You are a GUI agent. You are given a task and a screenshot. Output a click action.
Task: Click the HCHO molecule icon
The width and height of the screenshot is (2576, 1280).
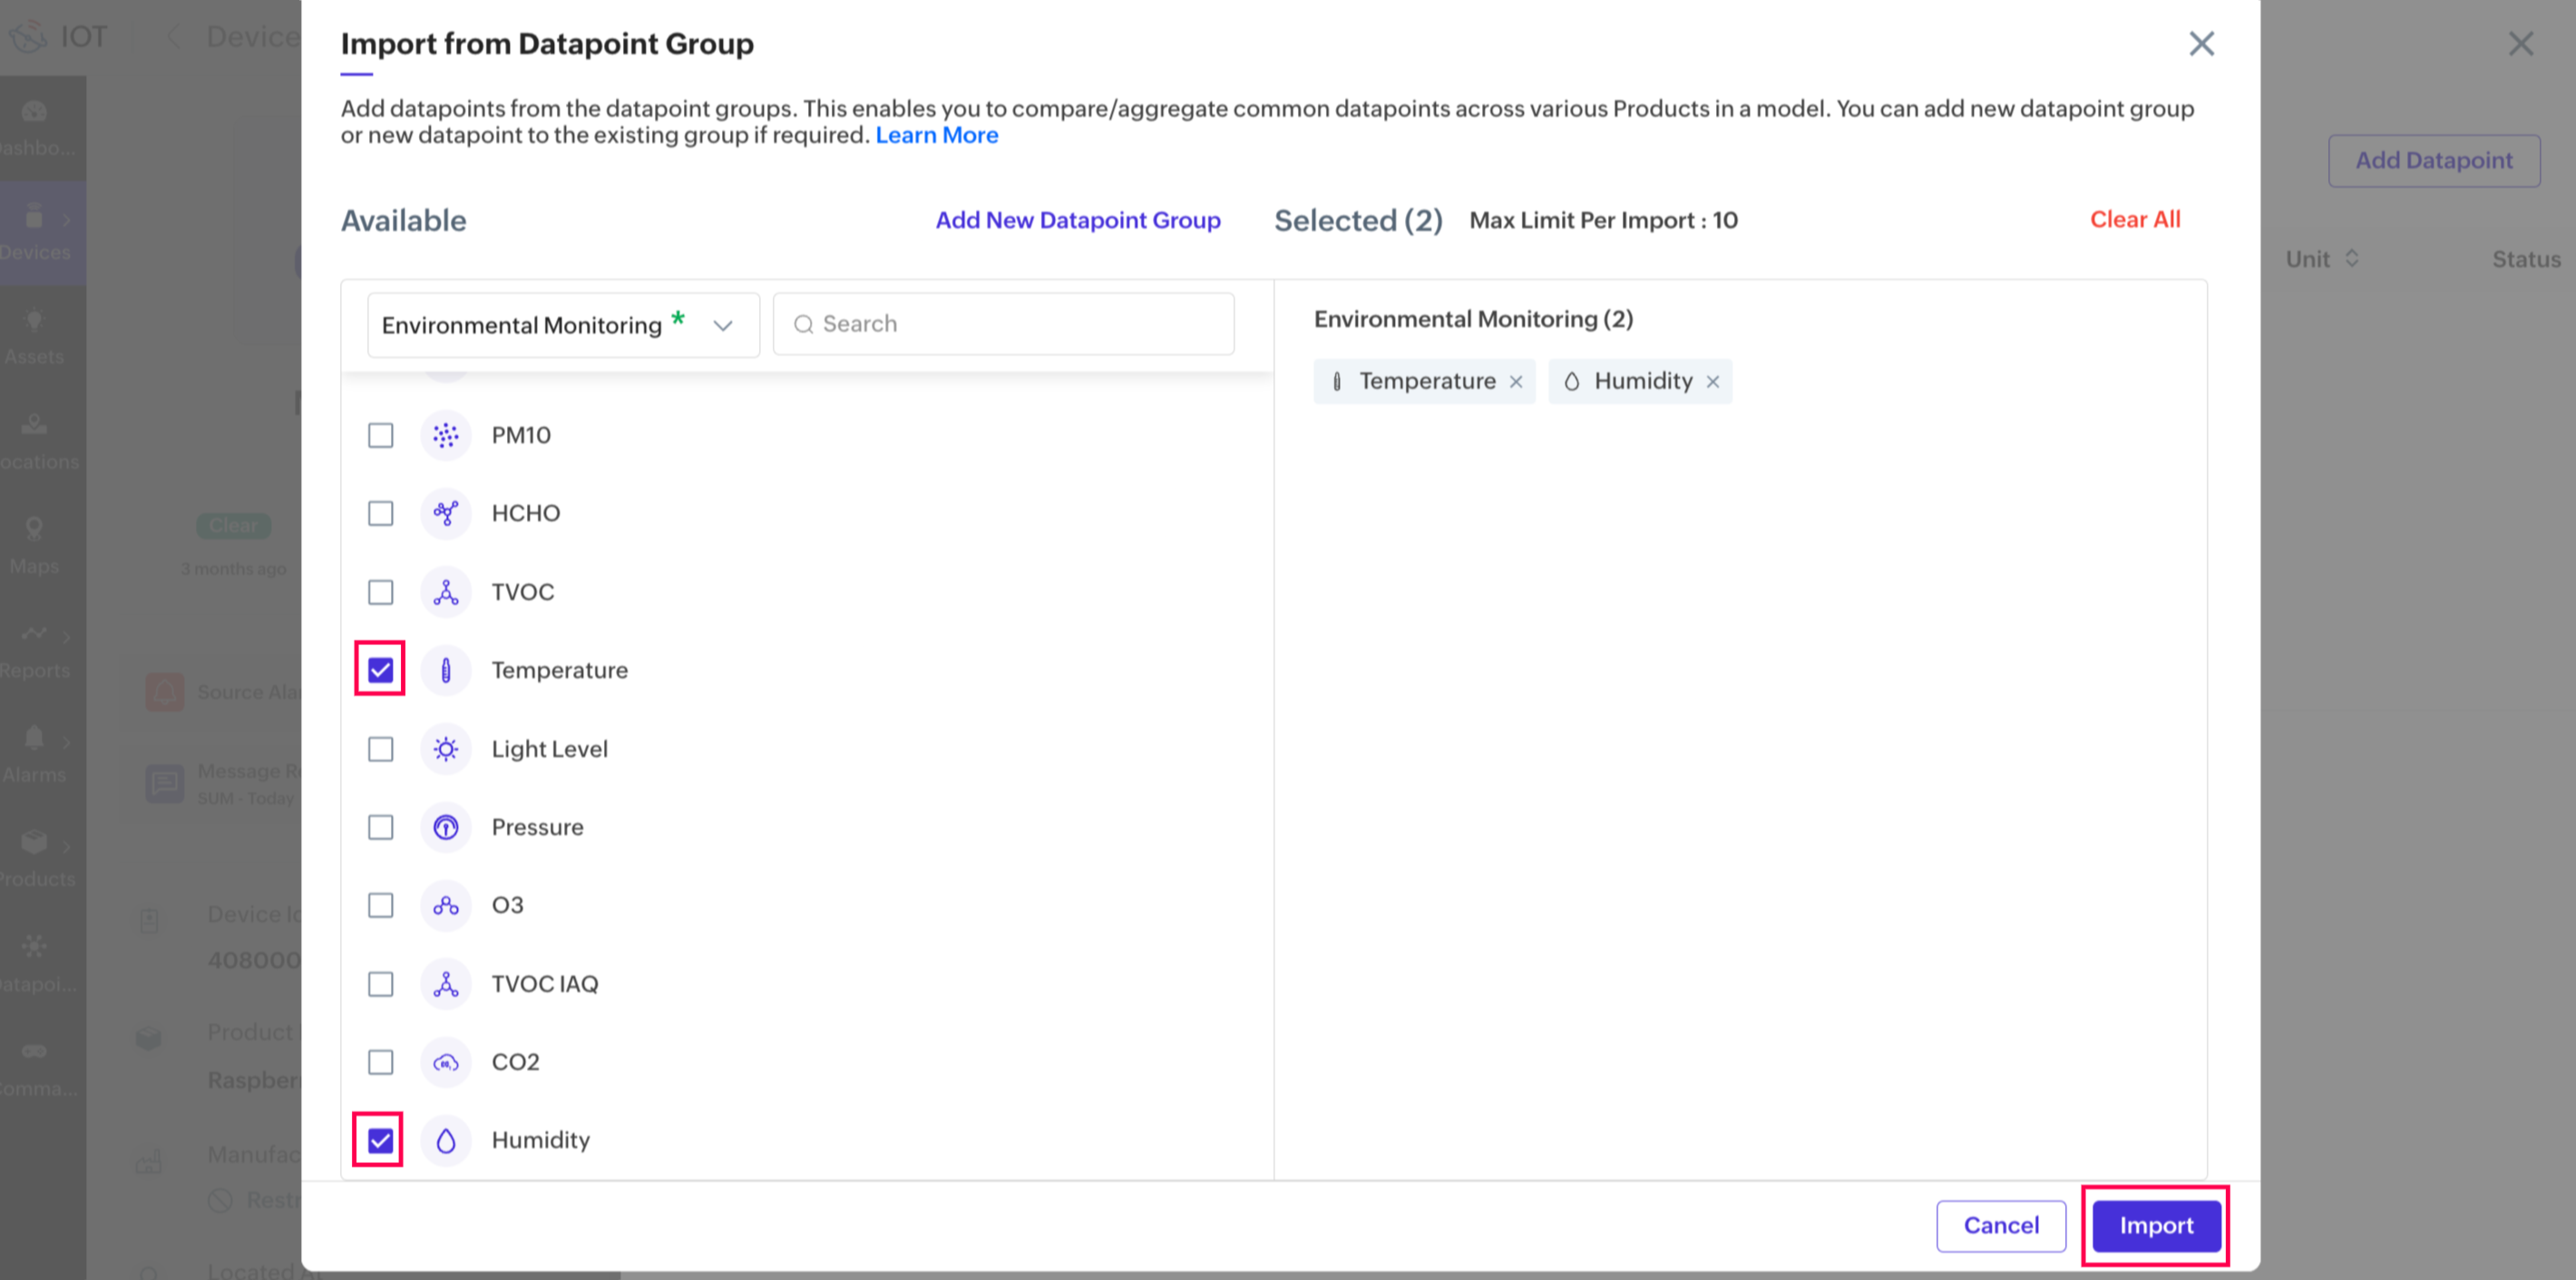(x=445, y=513)
